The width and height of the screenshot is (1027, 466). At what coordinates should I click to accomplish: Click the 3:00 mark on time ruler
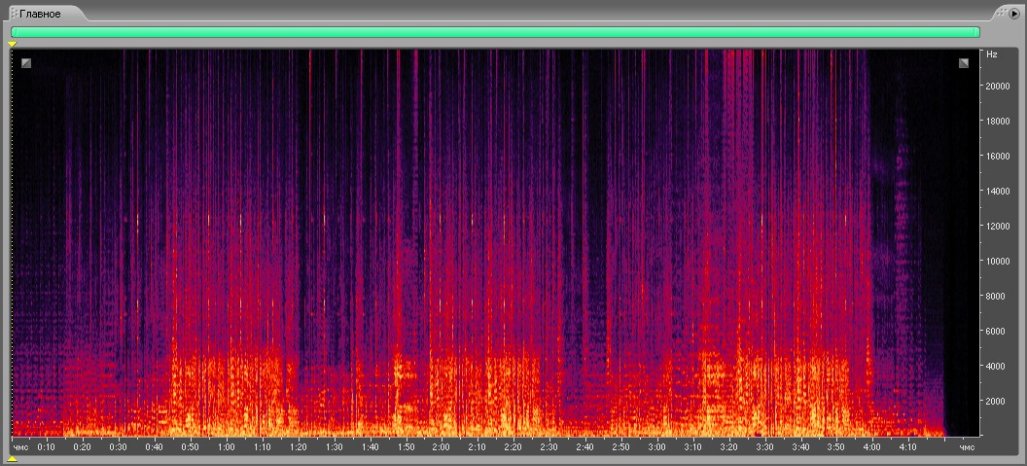[656, 446]
